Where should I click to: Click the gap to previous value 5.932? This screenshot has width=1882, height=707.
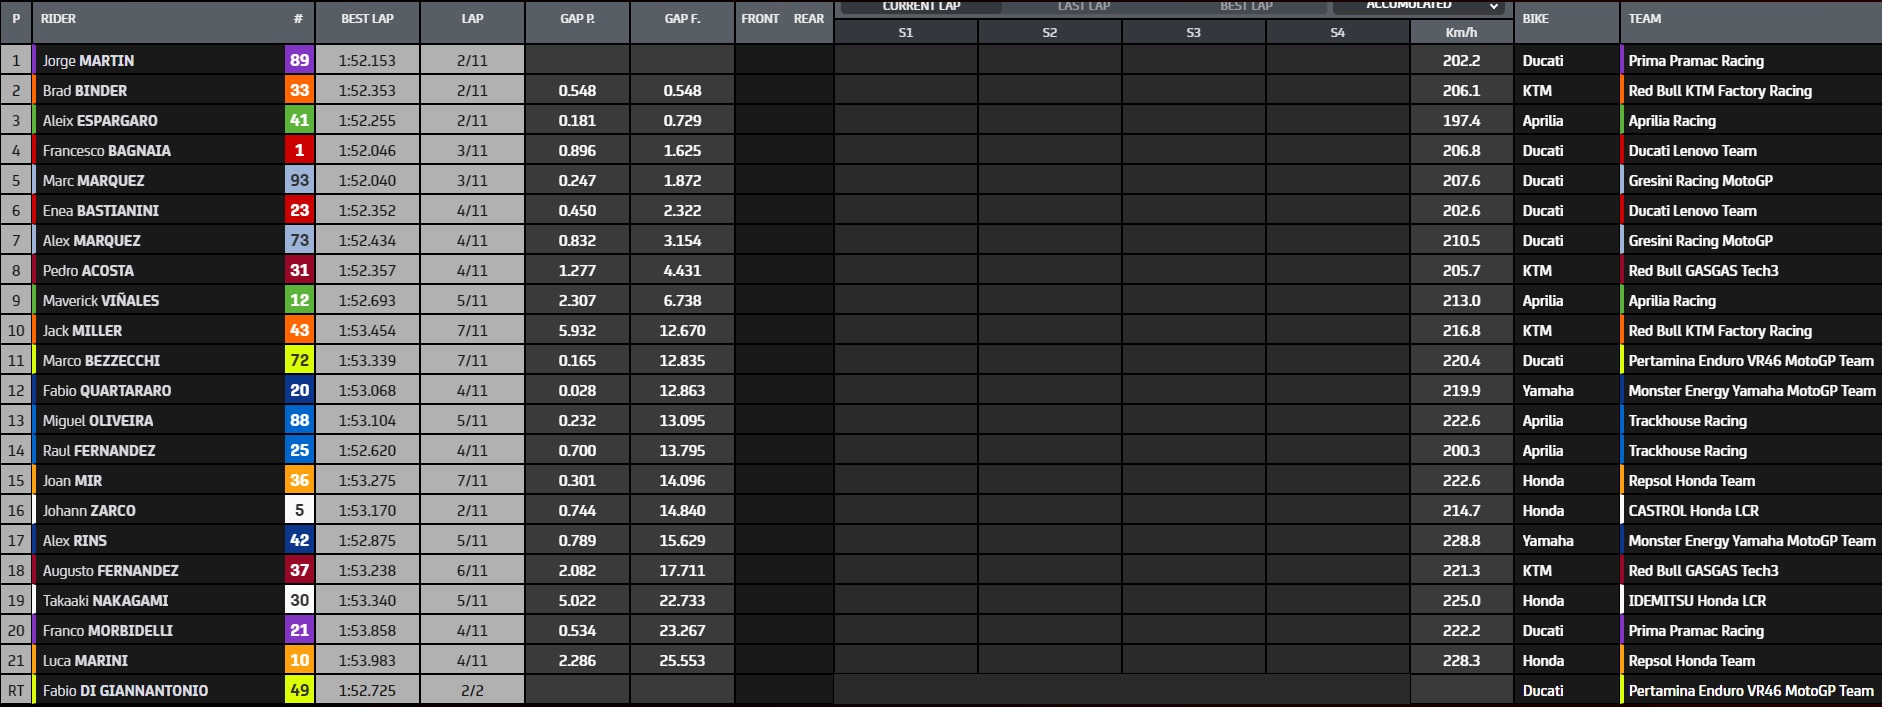(577, 331)
